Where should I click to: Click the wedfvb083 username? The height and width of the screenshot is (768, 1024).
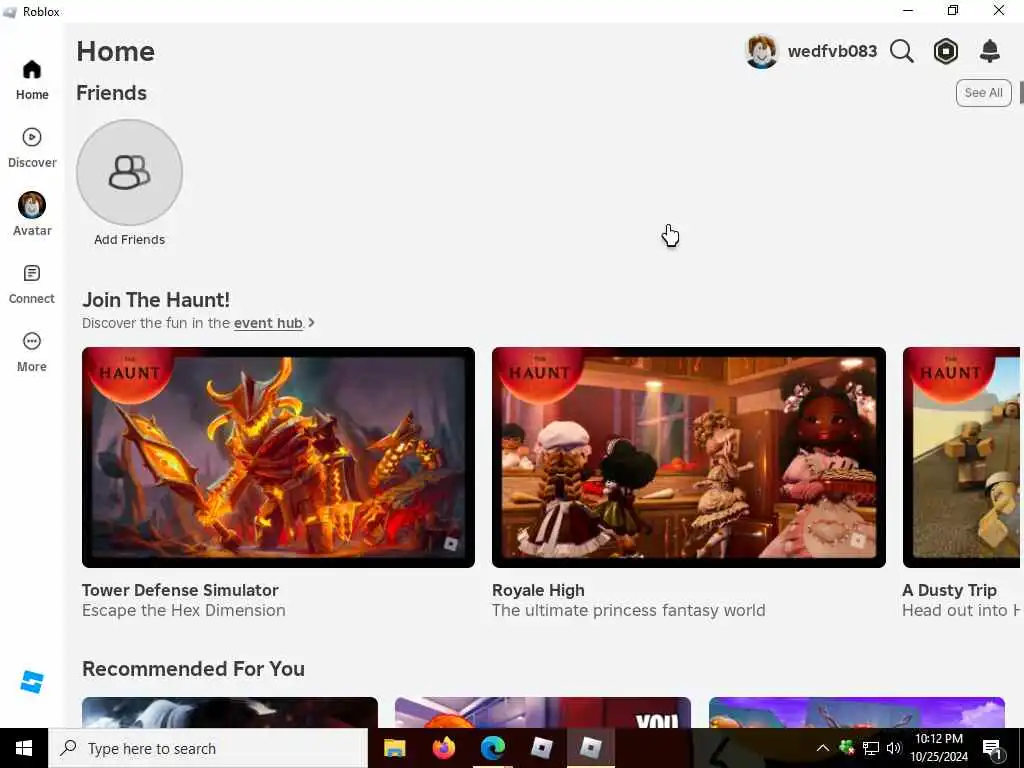(832, 52)
